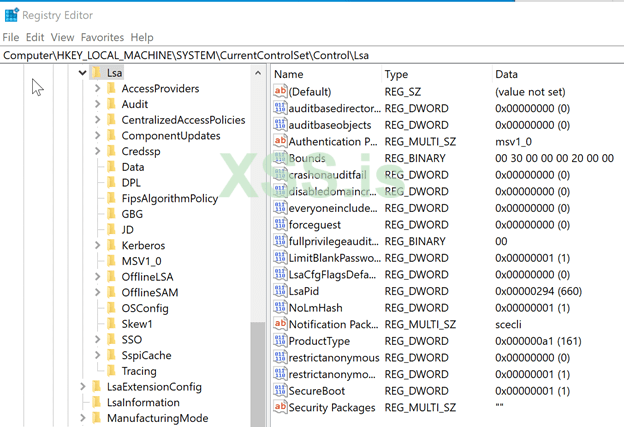Open the Edit menu
The height and width of the screenshot is (427, 624).
tap(35, 37)
